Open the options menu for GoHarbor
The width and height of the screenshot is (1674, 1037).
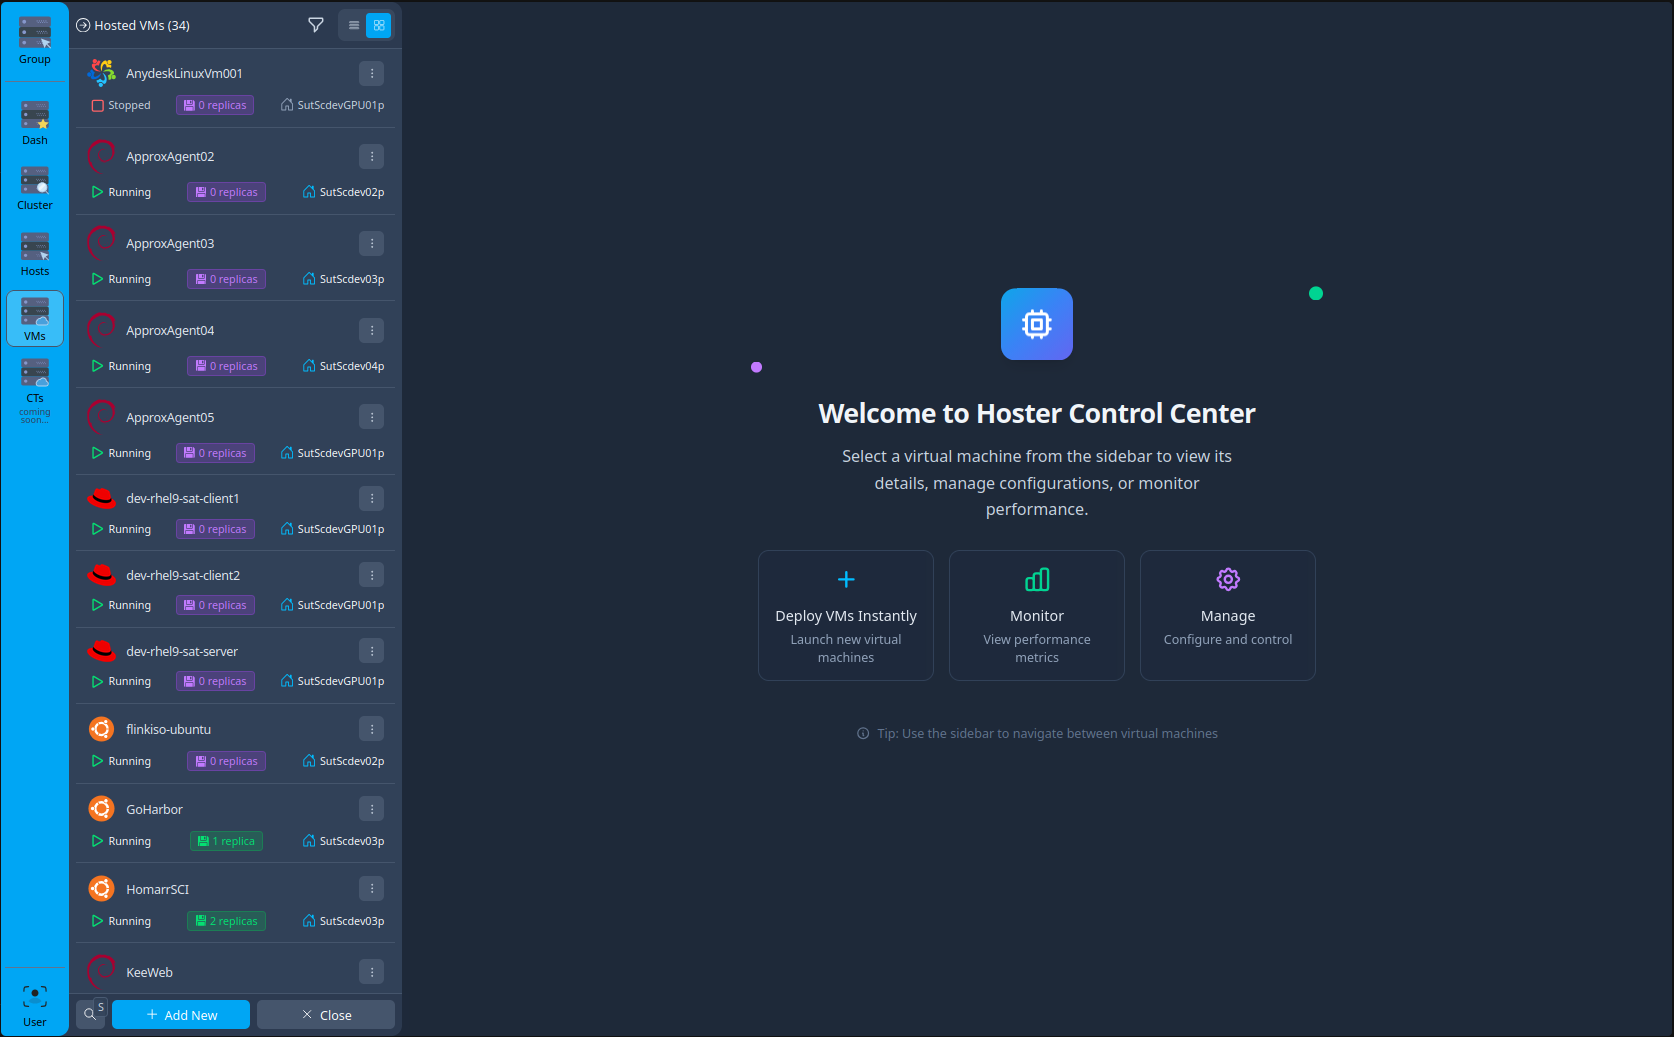pyautogui.click(x=371, y=808)
